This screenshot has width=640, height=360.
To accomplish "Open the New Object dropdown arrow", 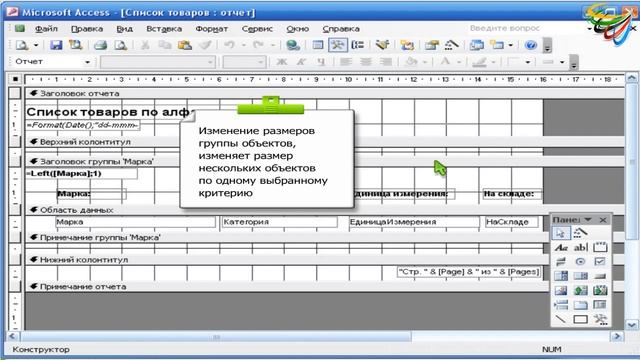I will coord(511,45).
